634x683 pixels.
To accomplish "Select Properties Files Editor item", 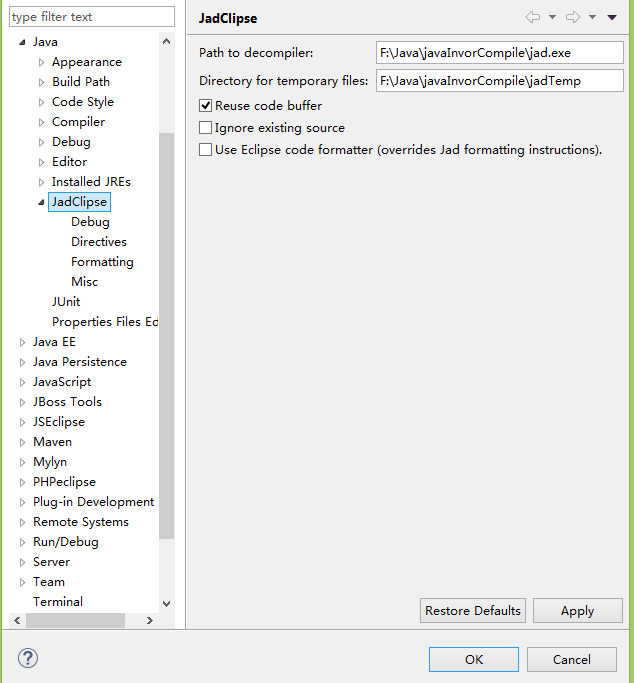I will pos(105,321).
